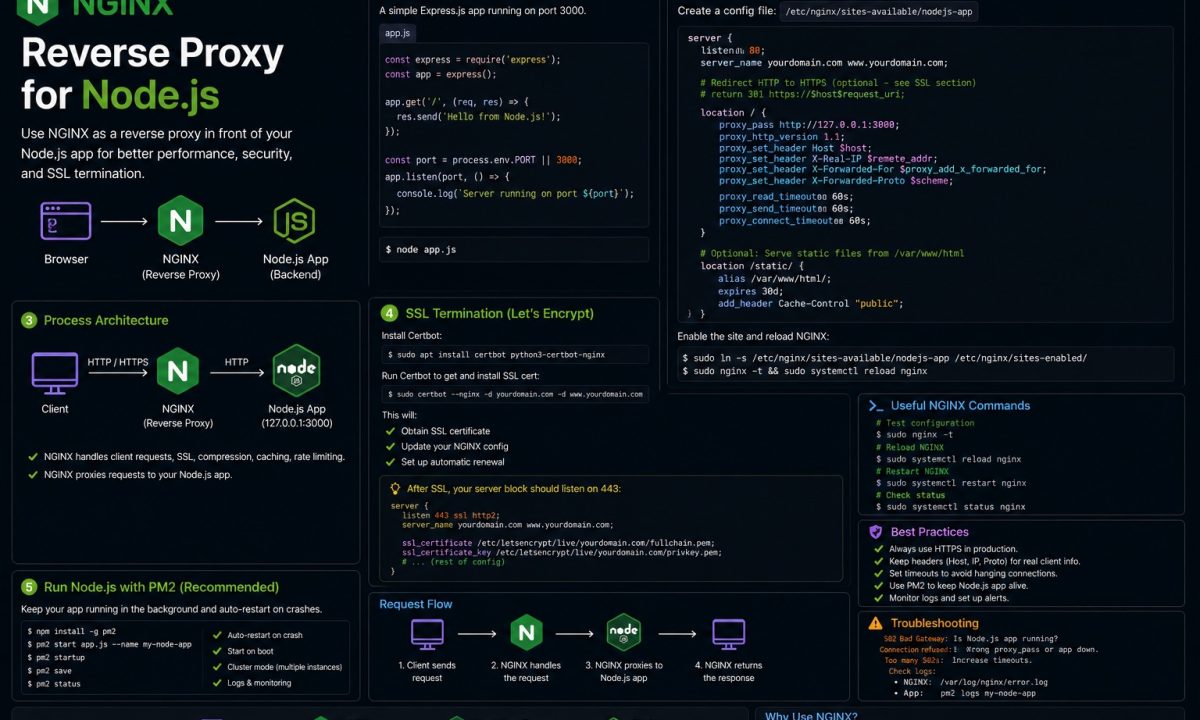Click the checkmark beside 'Logs & monitoring'
Screen dimensions: 1200x720
pos(217,683)
